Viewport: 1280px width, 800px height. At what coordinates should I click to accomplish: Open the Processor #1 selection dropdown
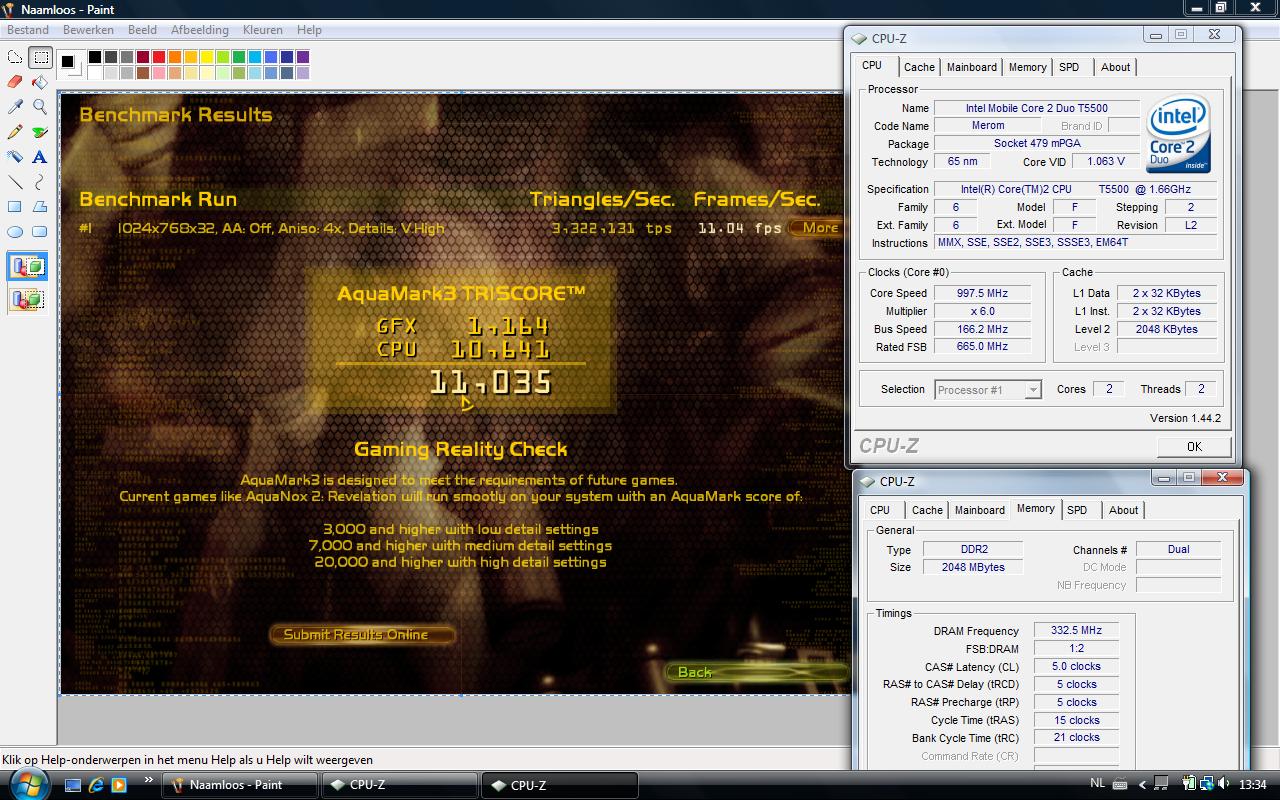click(988, 390)
